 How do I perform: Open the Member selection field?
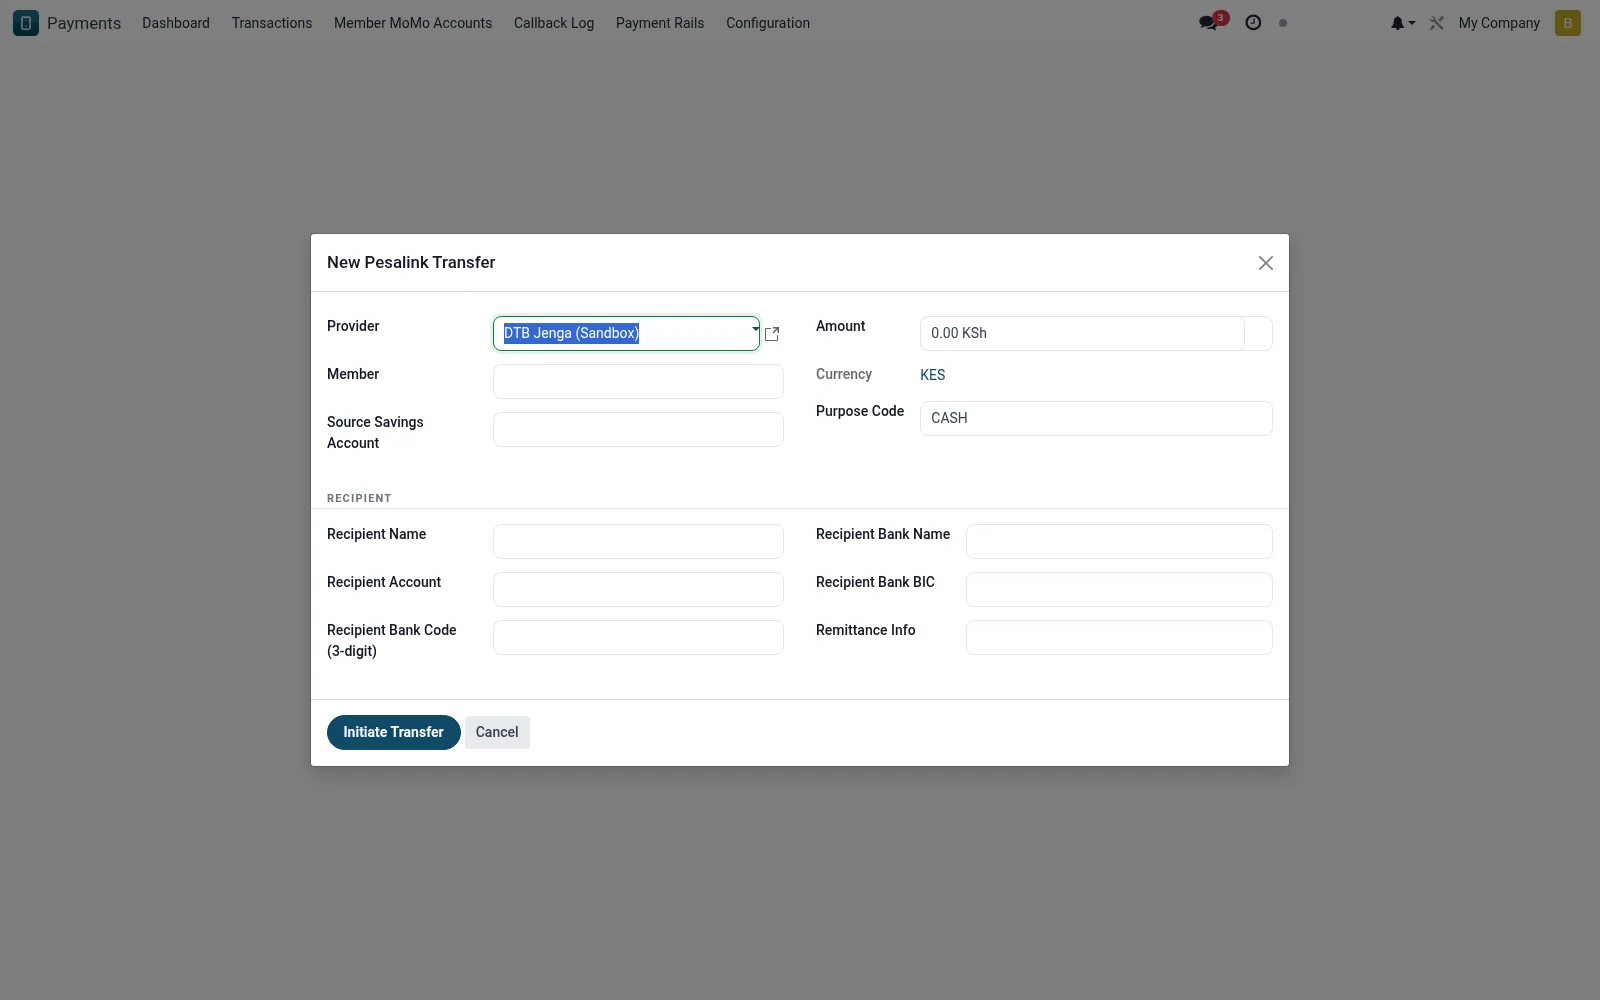[x=638, y=382]
